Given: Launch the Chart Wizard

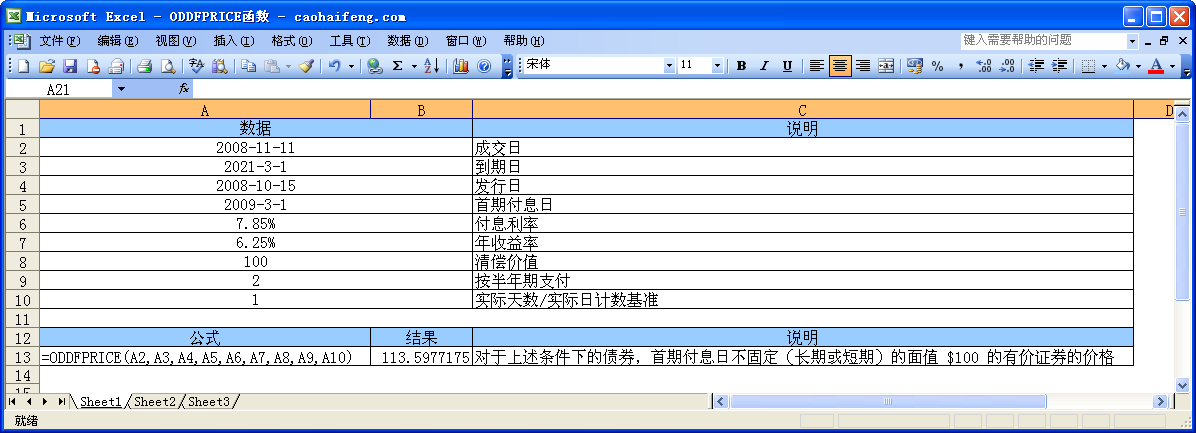Looking at the screenshot, I should pyautogui.click(x=460, y=66).
